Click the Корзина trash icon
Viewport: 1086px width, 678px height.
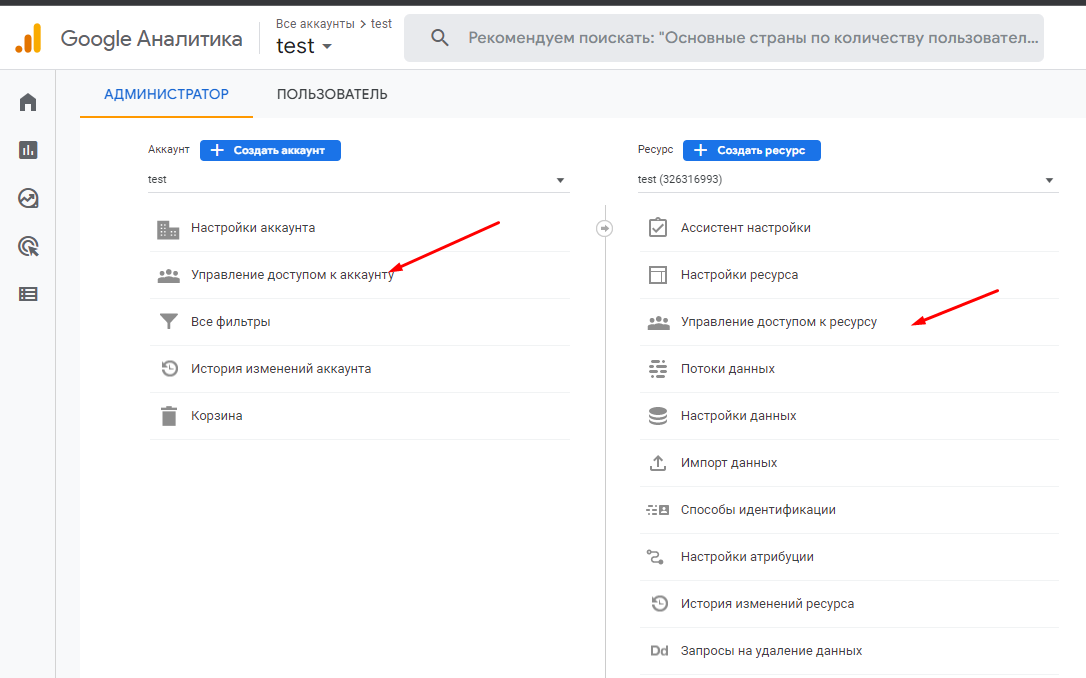(x=168, y=416)
